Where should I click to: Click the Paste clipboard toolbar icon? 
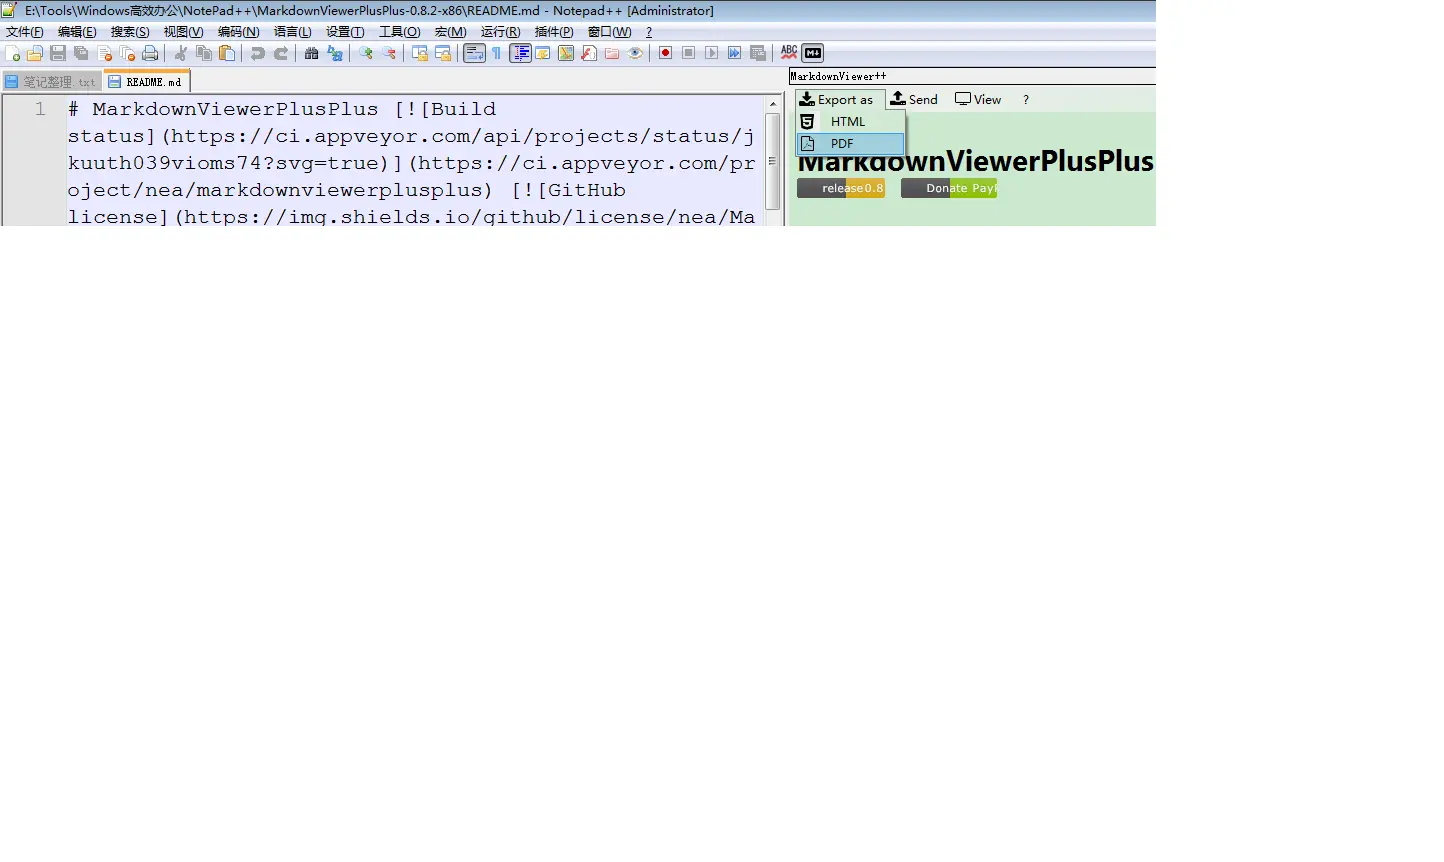(x=227, y=53)
